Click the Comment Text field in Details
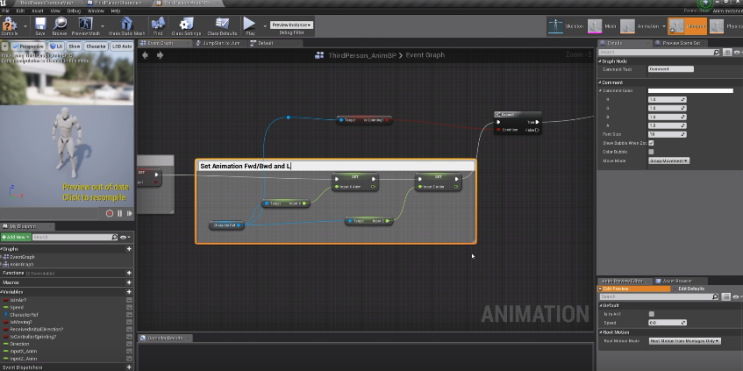This screenshot has width=743, height=371. 671,69
